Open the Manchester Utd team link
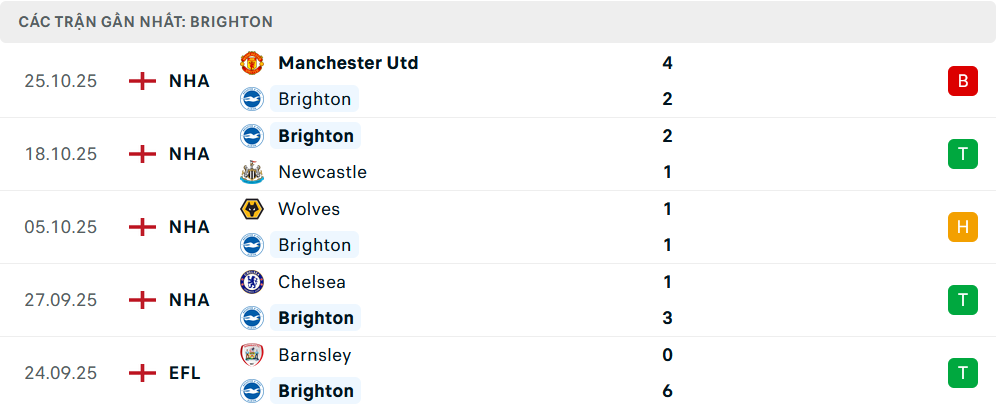 (348, 63)
